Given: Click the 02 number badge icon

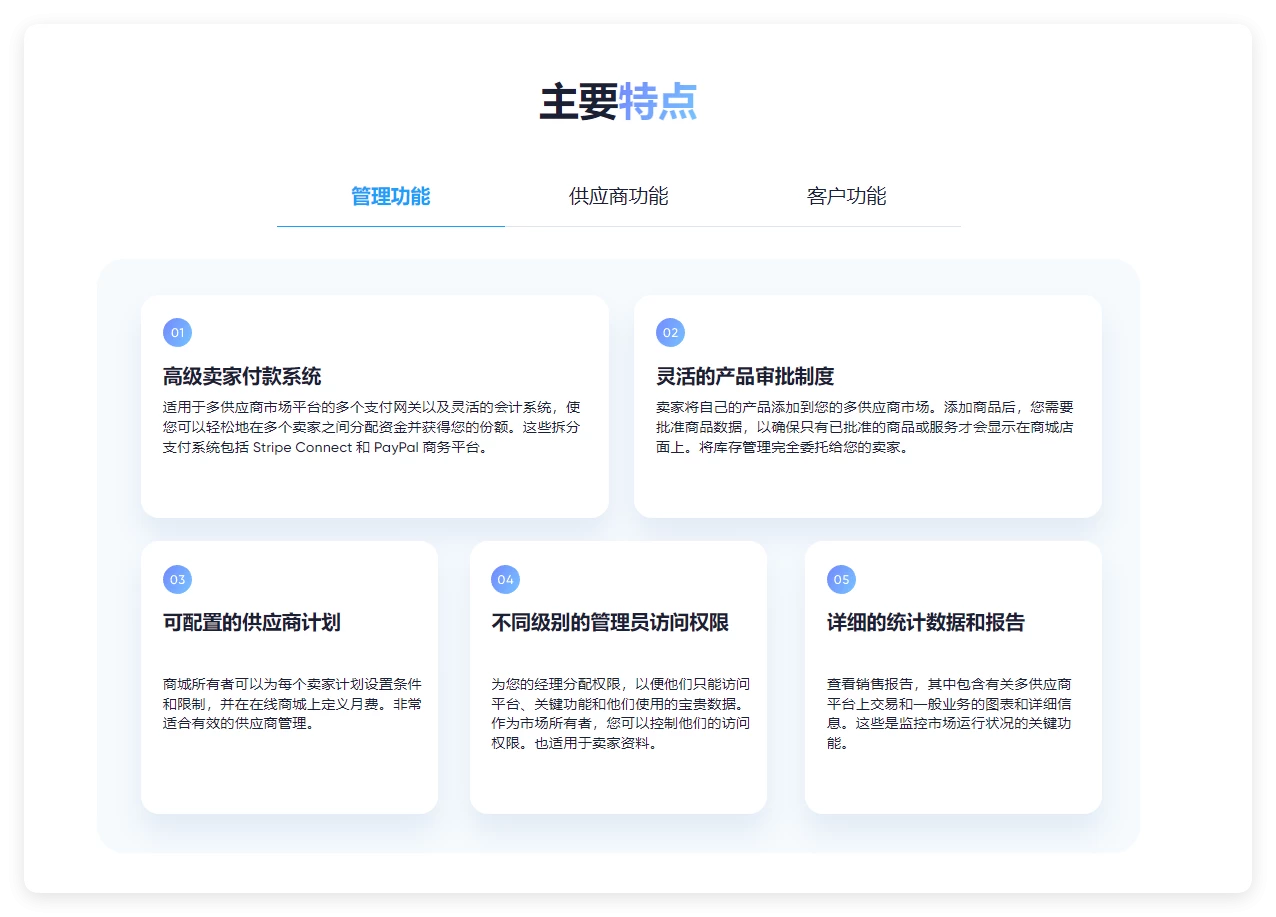Looking at the screenshot, I should 670,333.
